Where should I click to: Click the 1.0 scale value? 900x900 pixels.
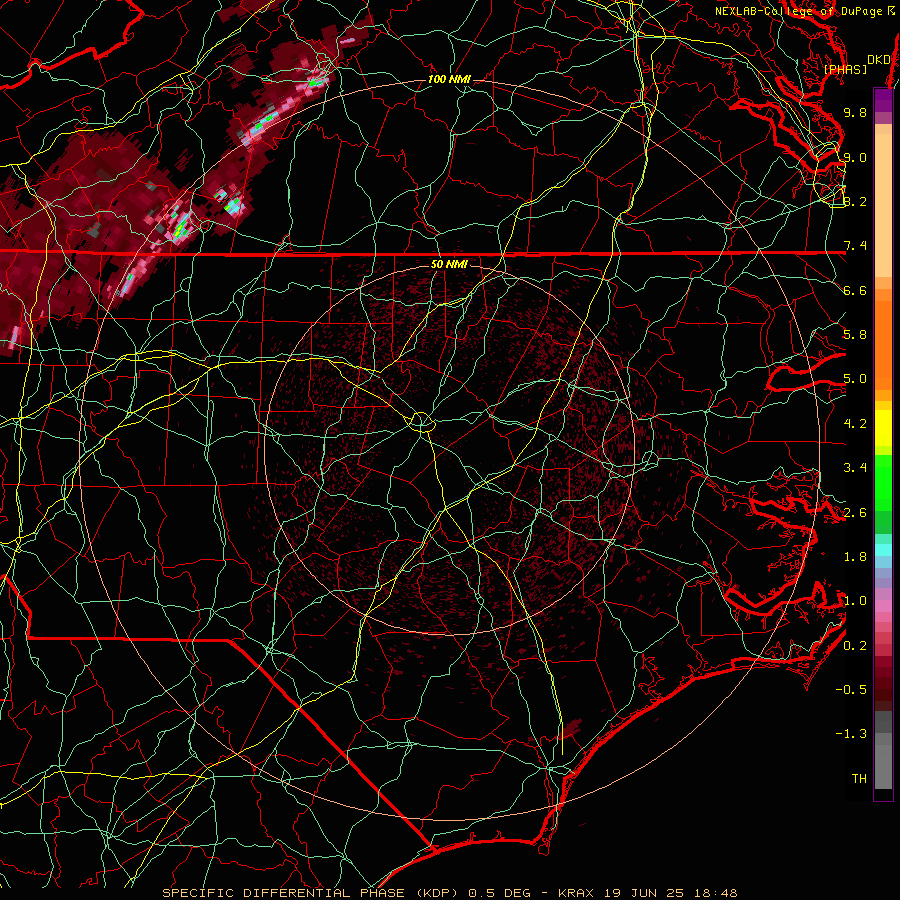(855, 601)
